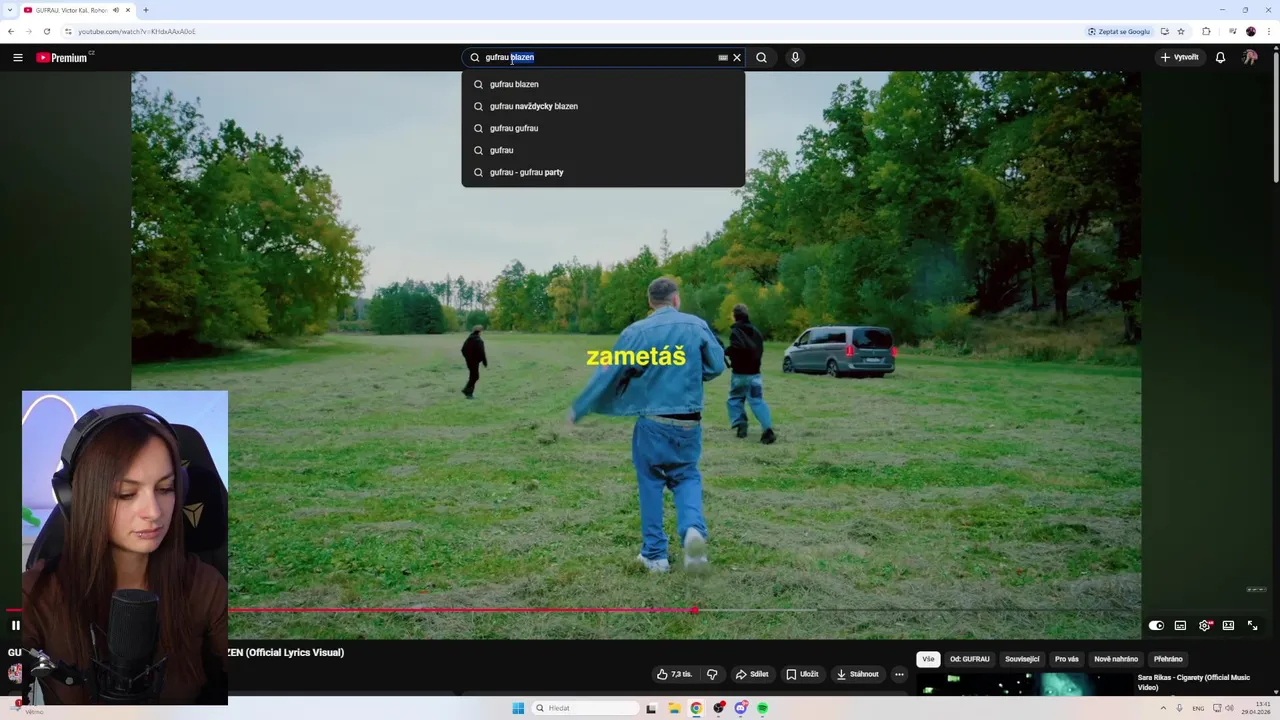Open File Explorer from taskbar
Viewport: 1280px width, 720px height.
[x=674, y=708]
